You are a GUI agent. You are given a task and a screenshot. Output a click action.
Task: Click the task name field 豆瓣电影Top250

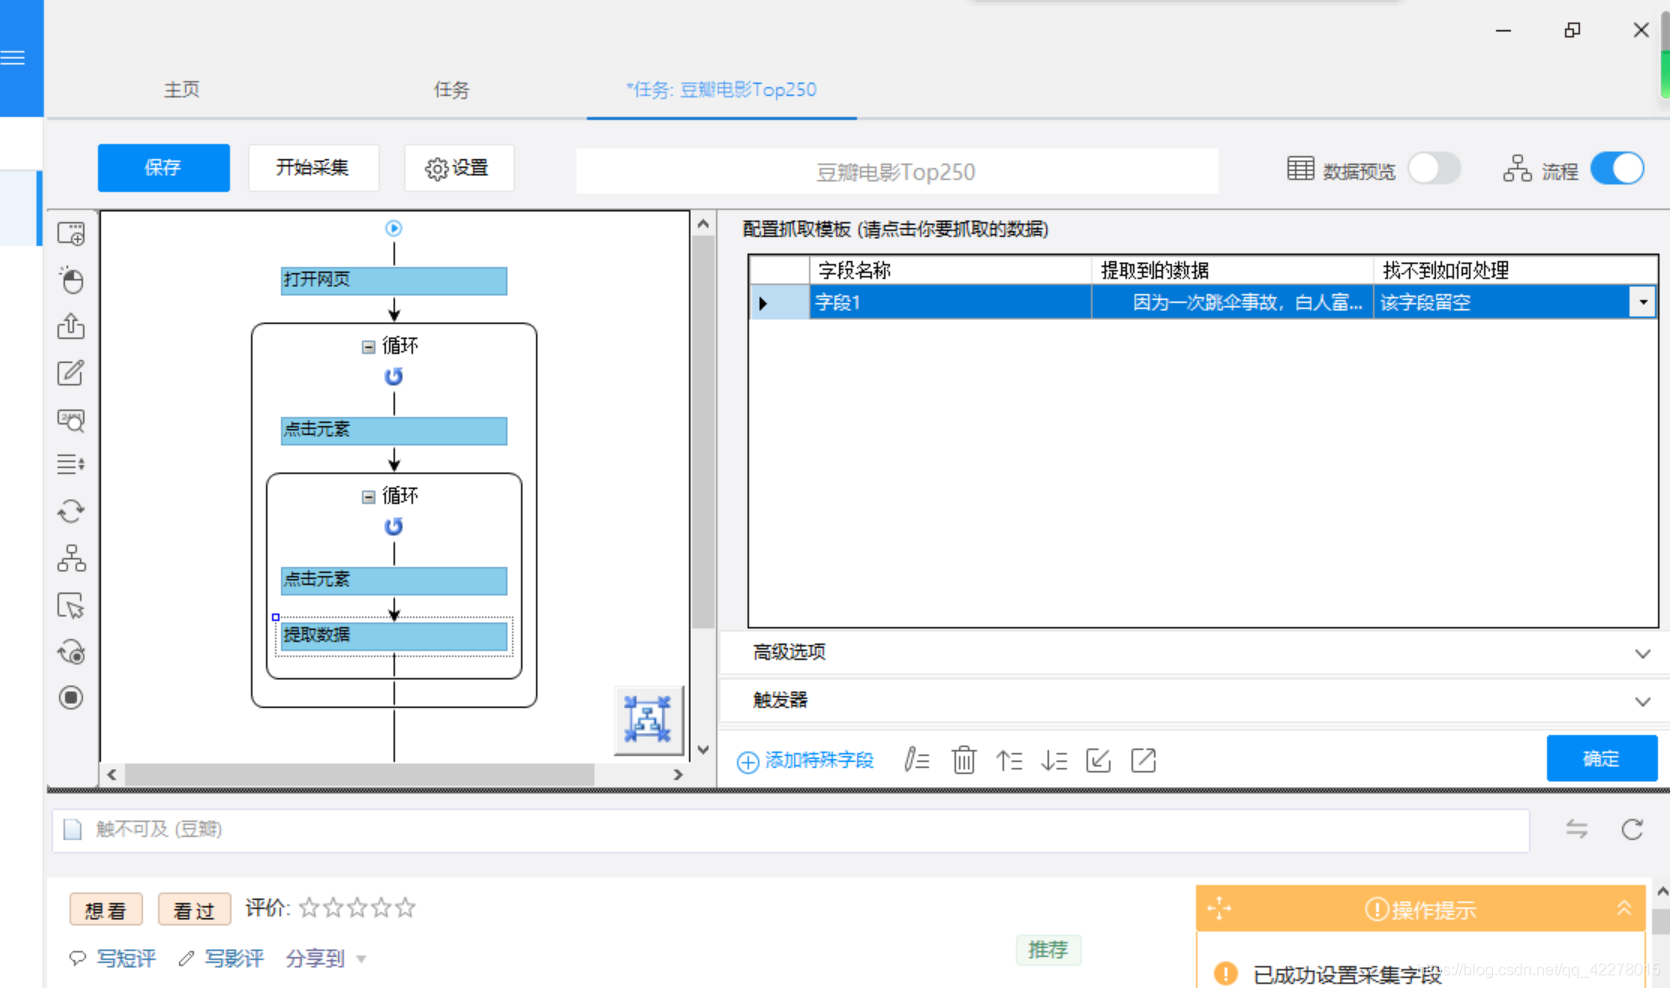(x=897, y=172)
